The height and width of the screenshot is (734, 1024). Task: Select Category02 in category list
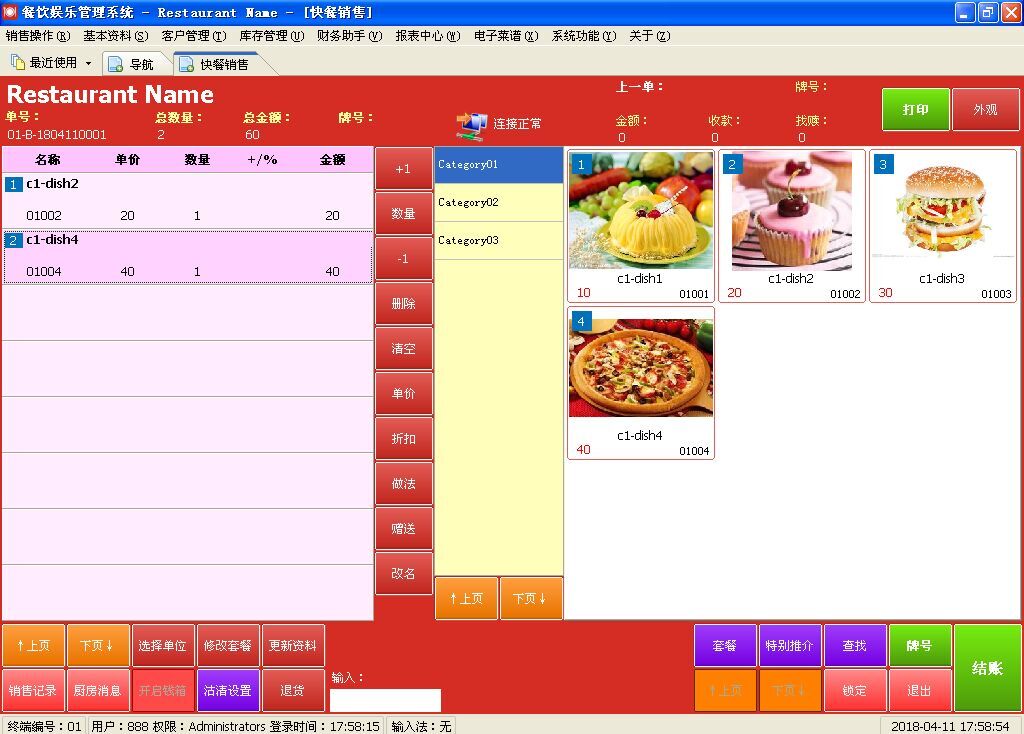pyautogui.click(x=498, y=203)
